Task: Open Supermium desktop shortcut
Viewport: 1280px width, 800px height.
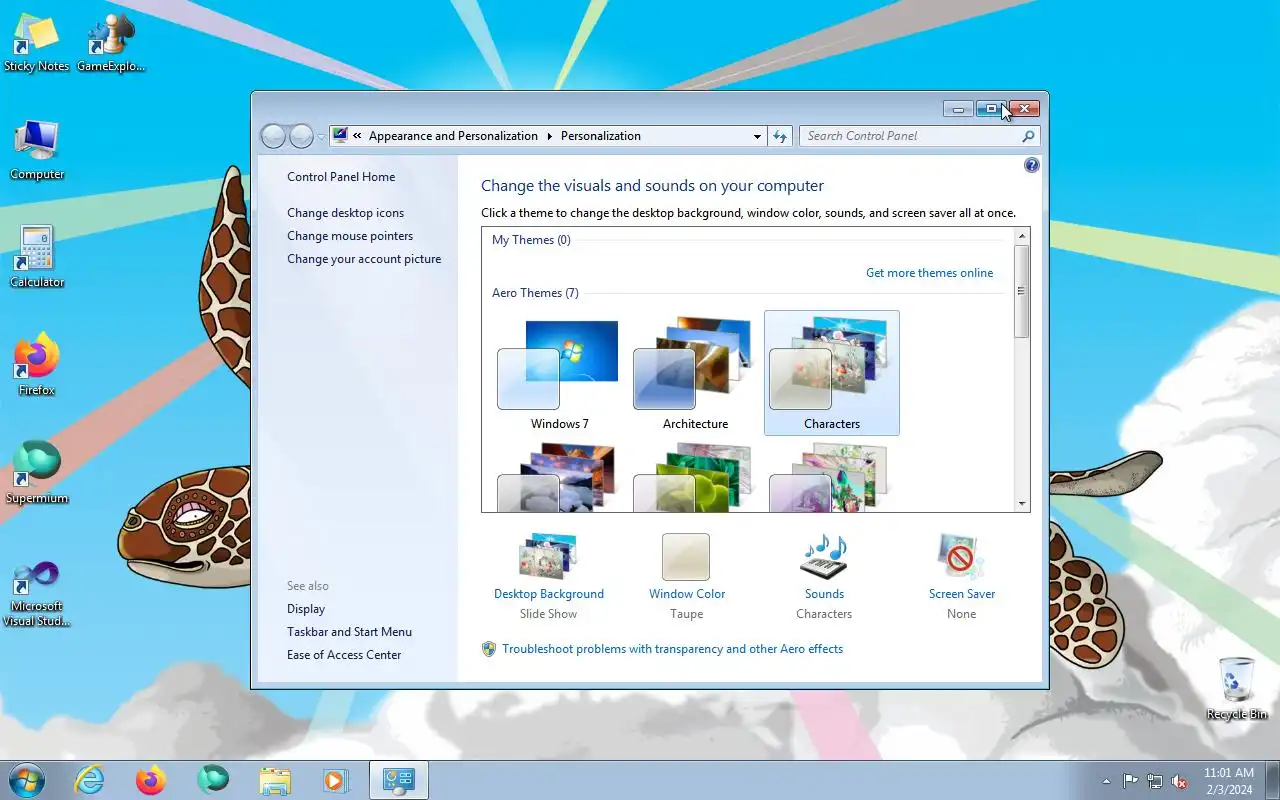Action: click(x=37, y=474)
